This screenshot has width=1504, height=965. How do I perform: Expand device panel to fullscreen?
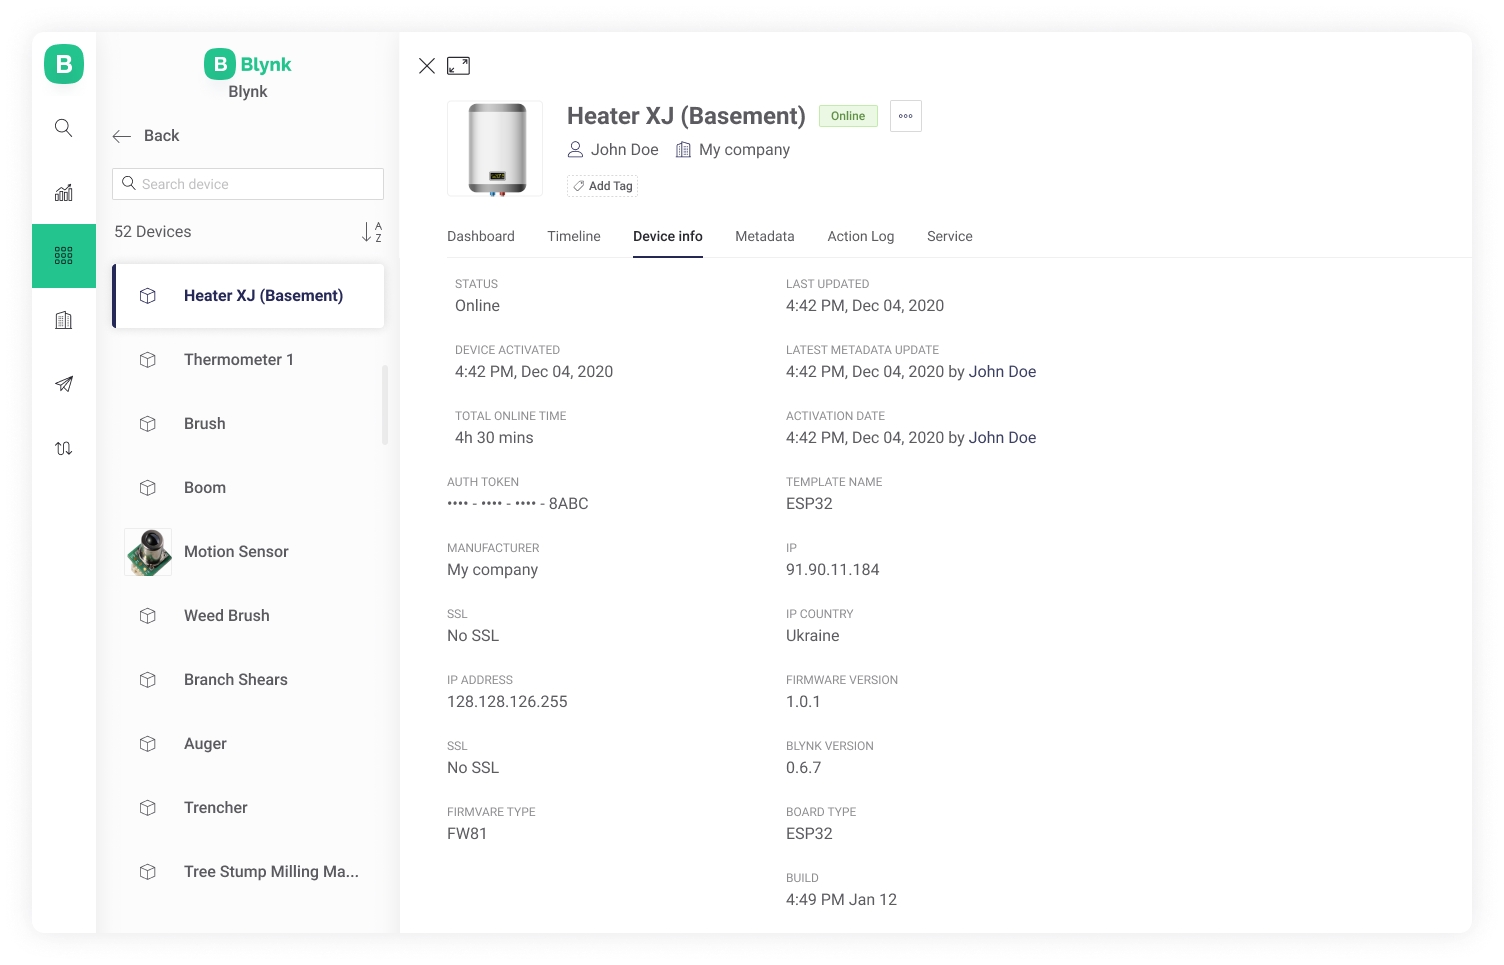(458, 66)
